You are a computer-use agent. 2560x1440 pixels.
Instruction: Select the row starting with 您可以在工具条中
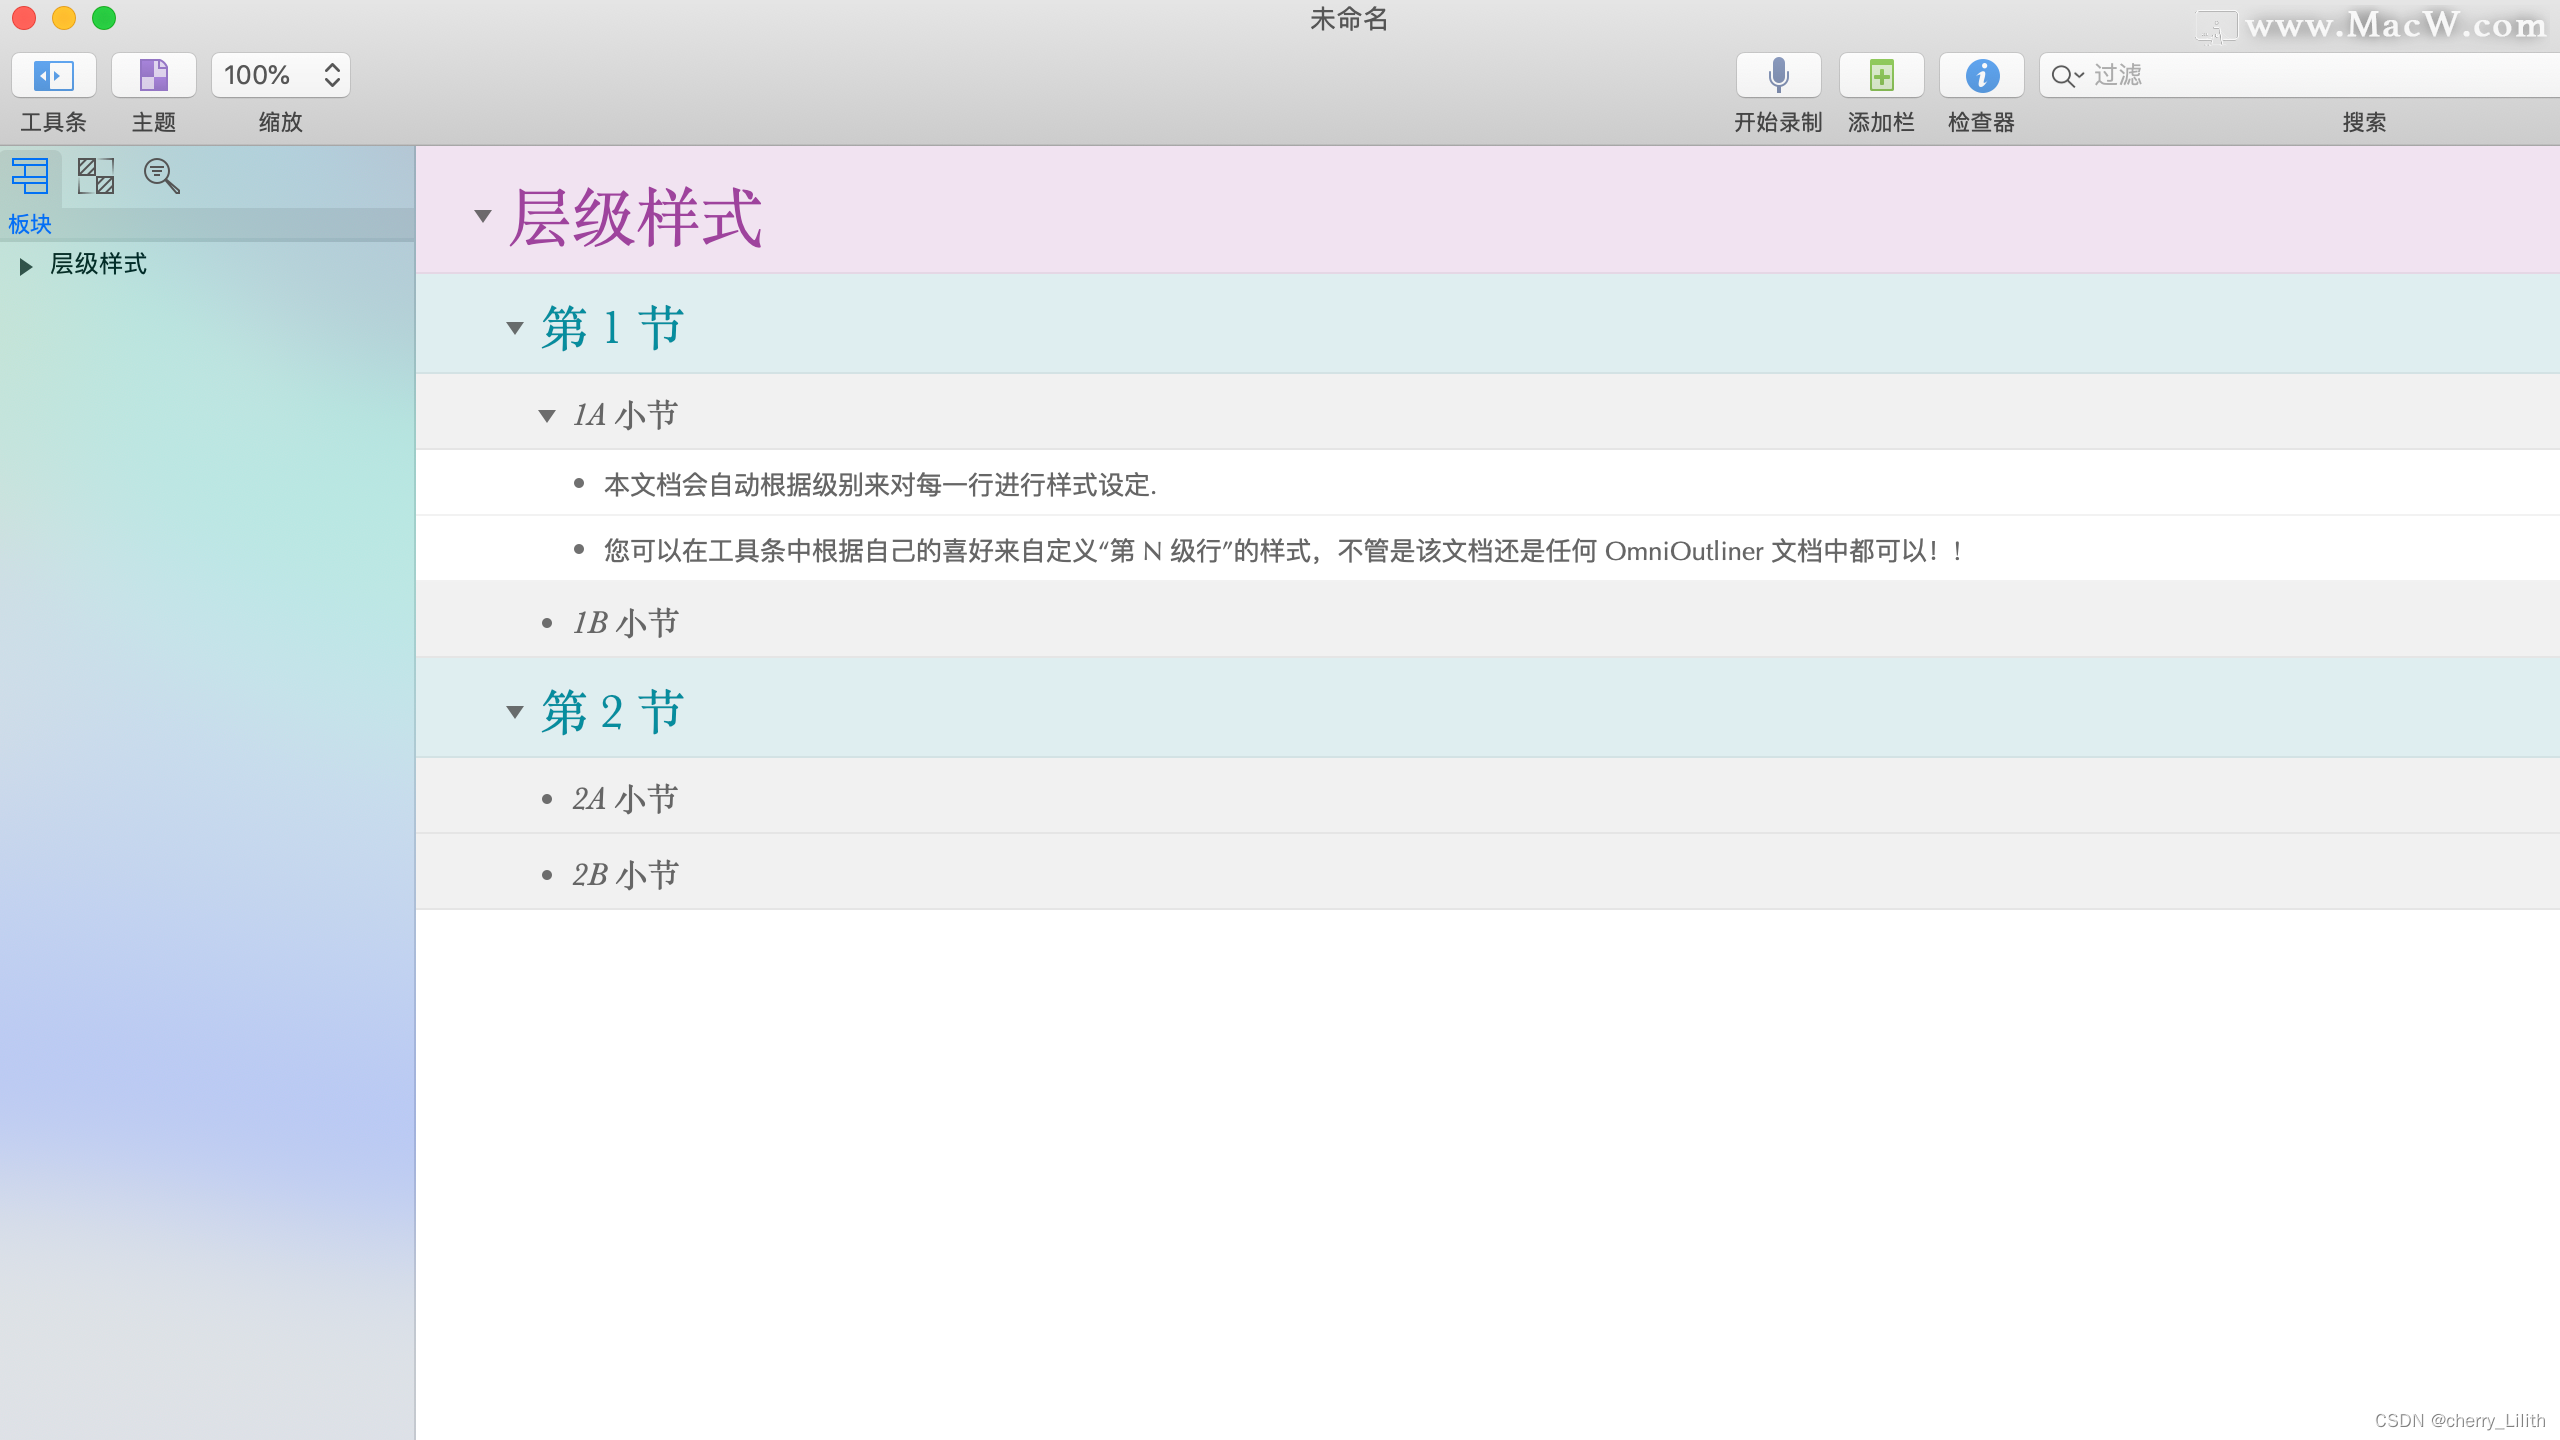tap(1487, 550)
